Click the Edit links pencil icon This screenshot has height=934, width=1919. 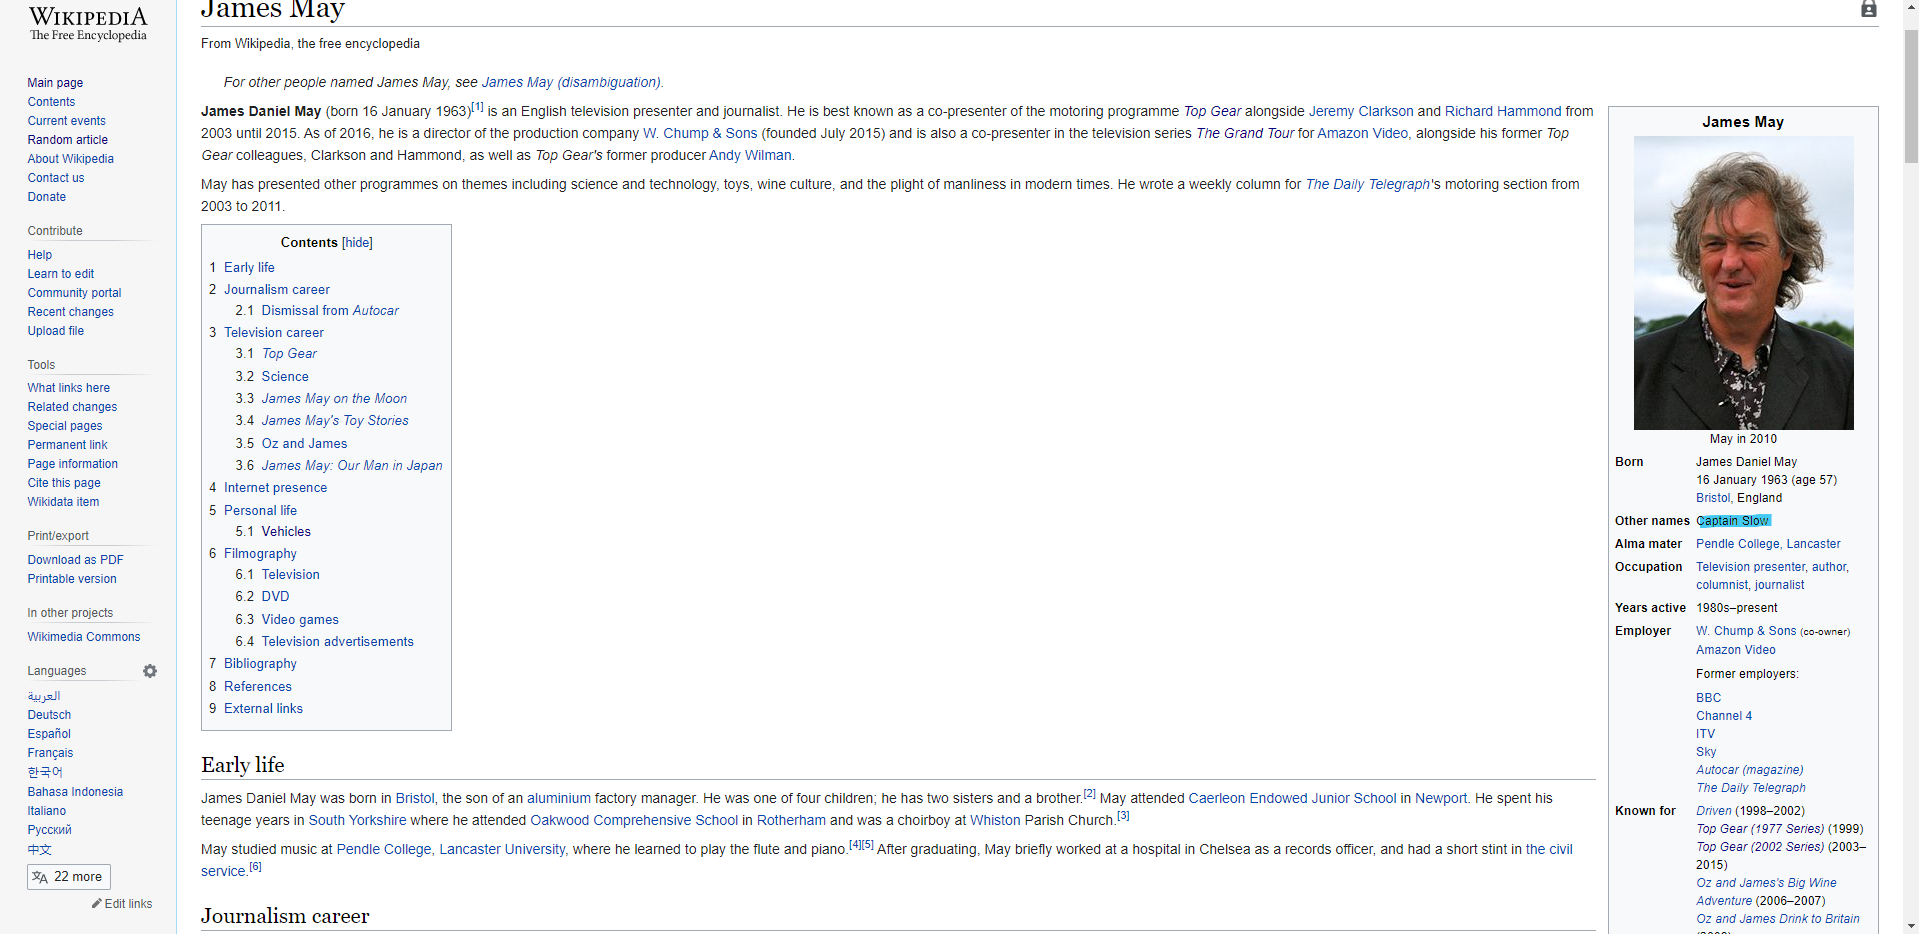tap(97, 903)
